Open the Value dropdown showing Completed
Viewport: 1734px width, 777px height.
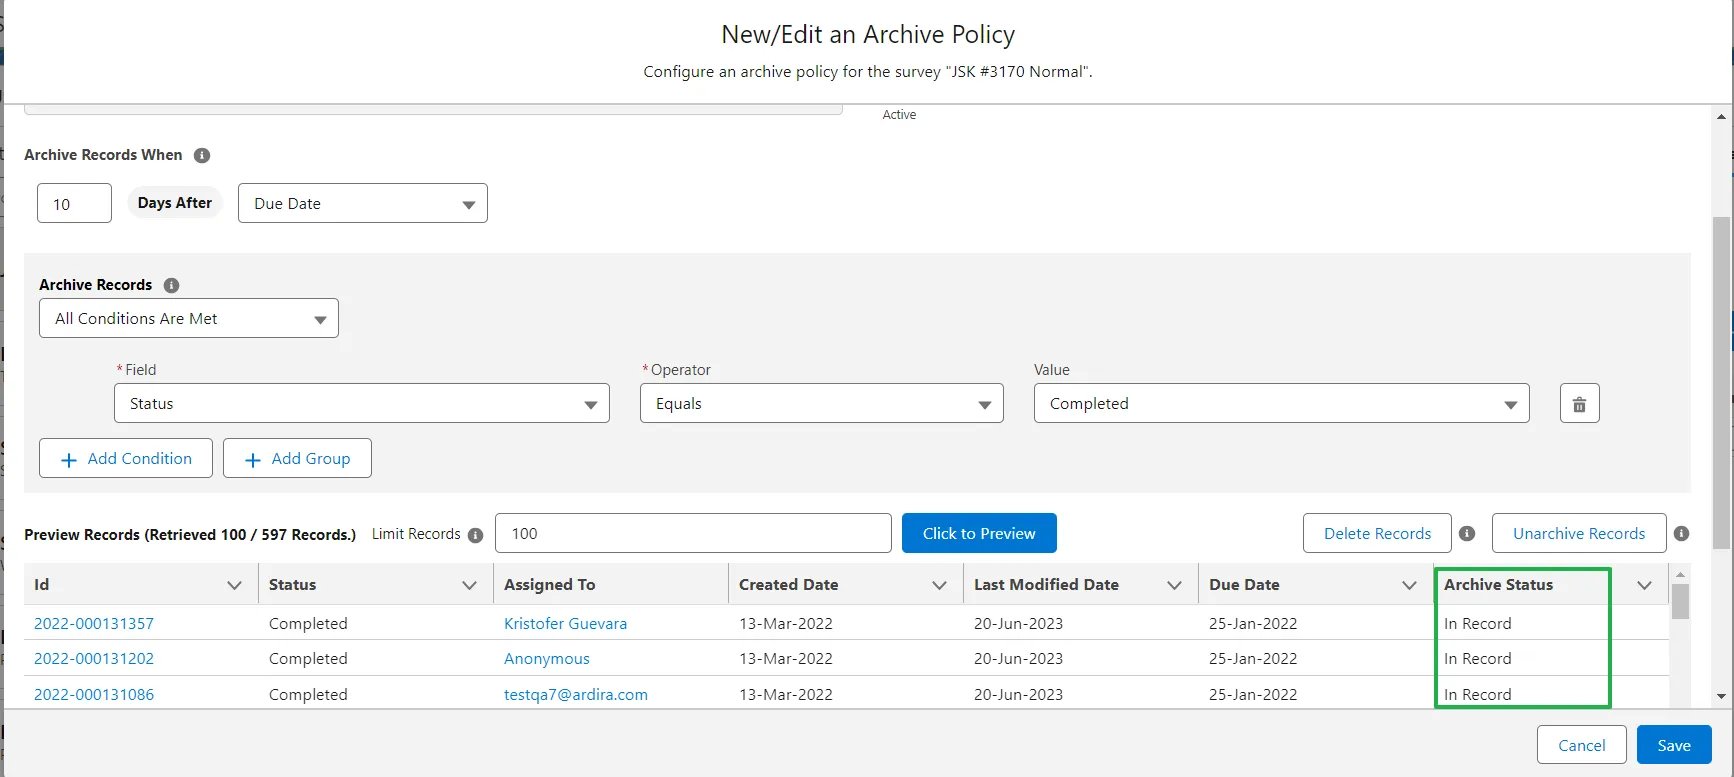click(1282, 404)
